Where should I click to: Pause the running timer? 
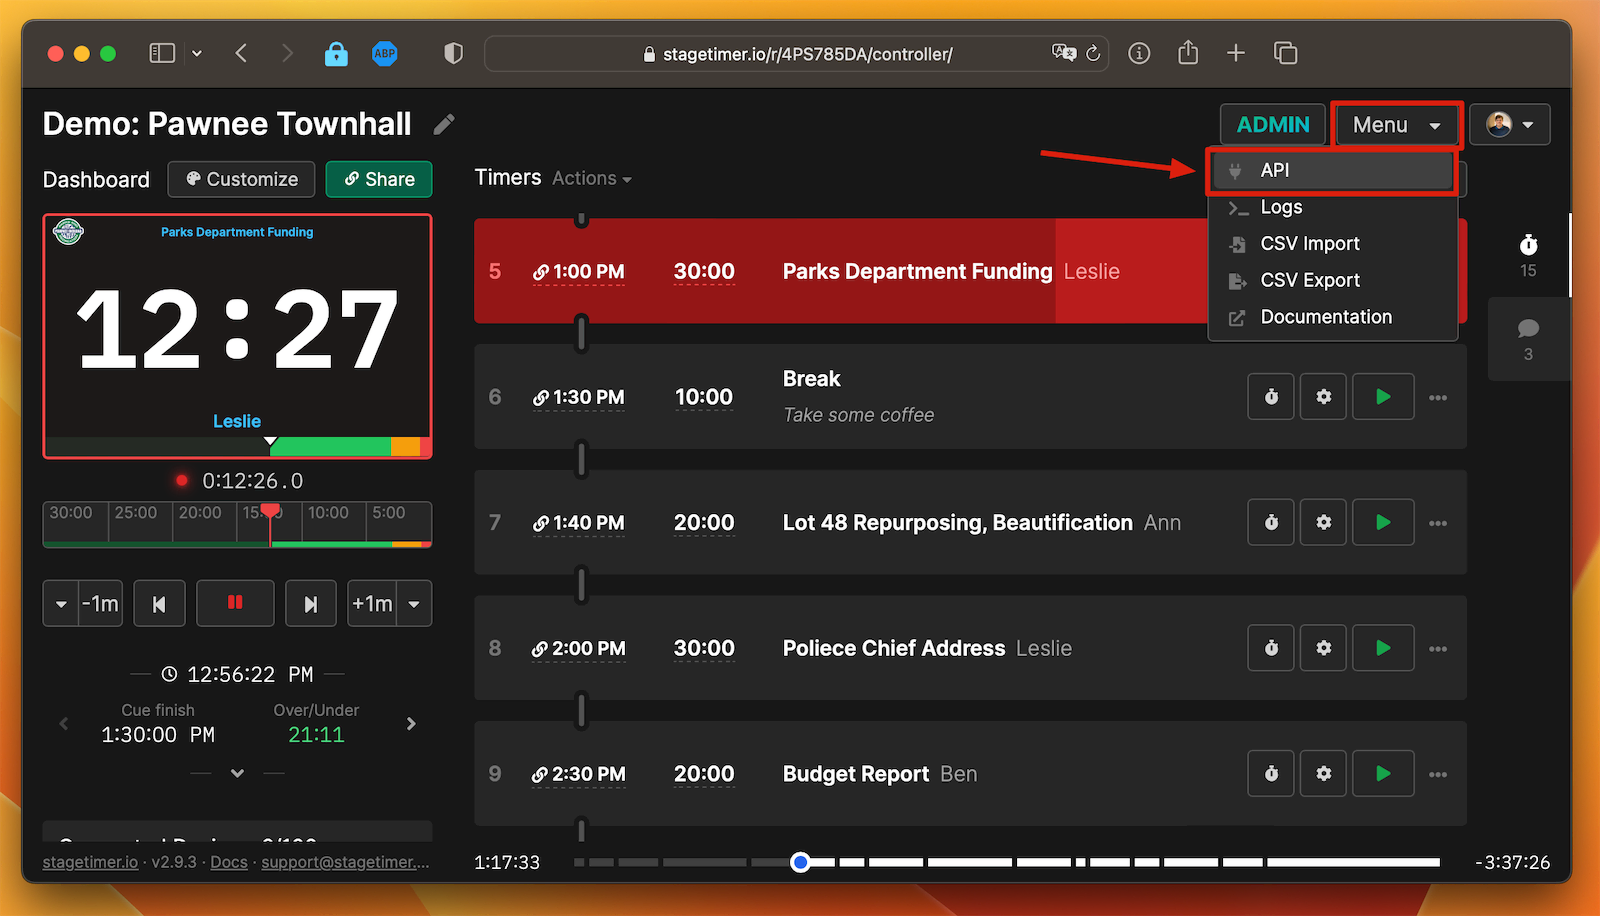[235, 603]
